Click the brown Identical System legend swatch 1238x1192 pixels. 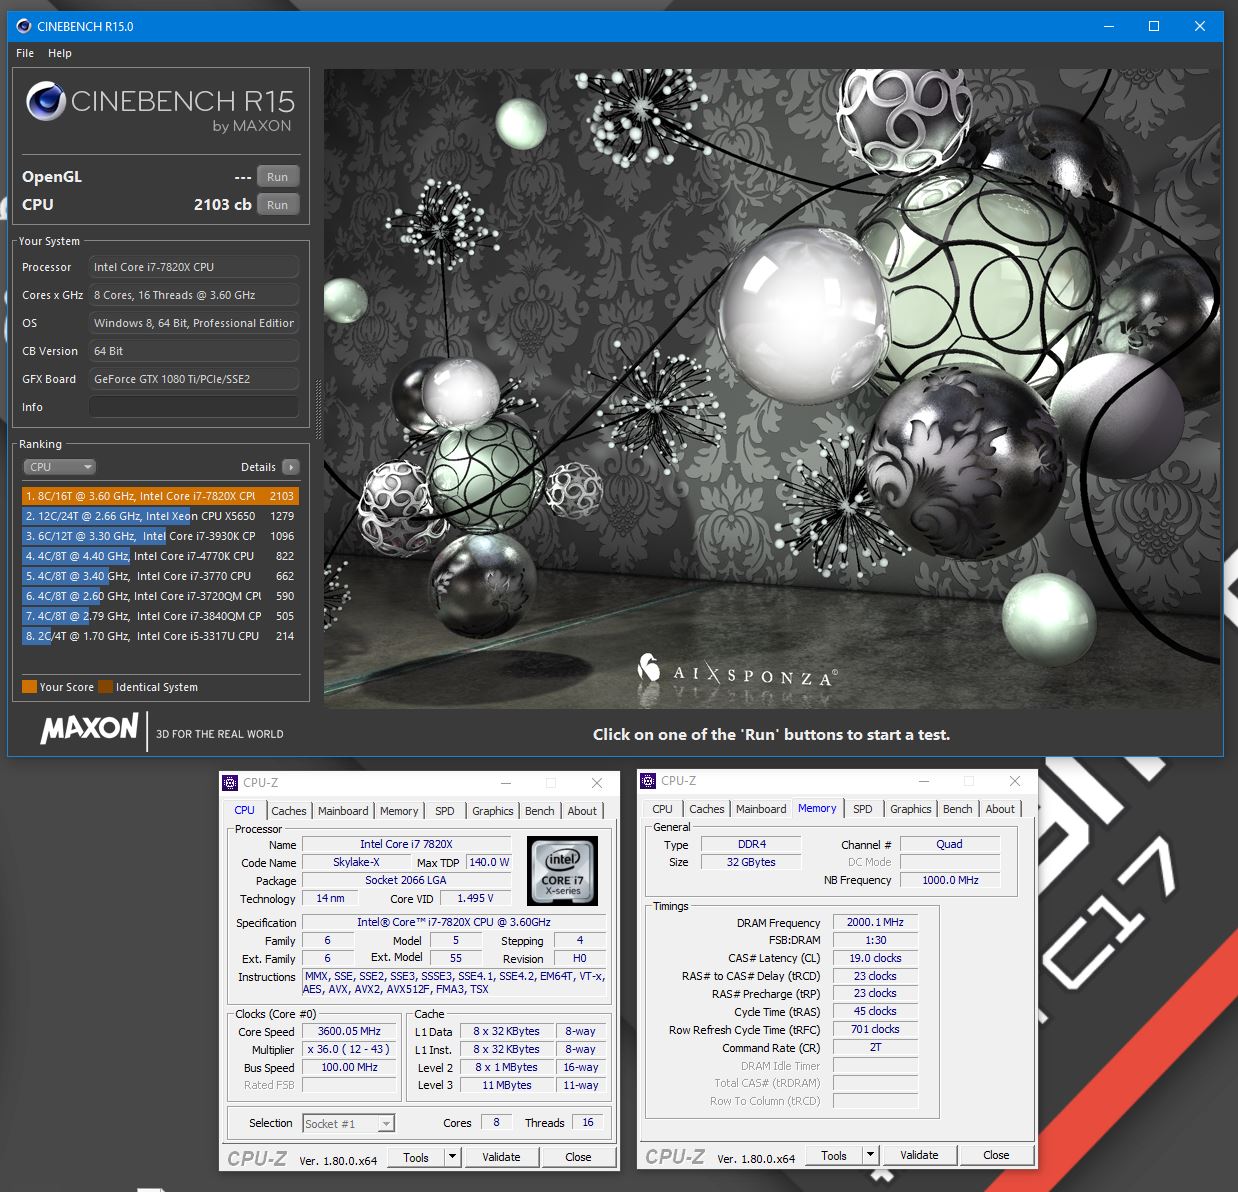pyautogui.click(x=105, y=687)
